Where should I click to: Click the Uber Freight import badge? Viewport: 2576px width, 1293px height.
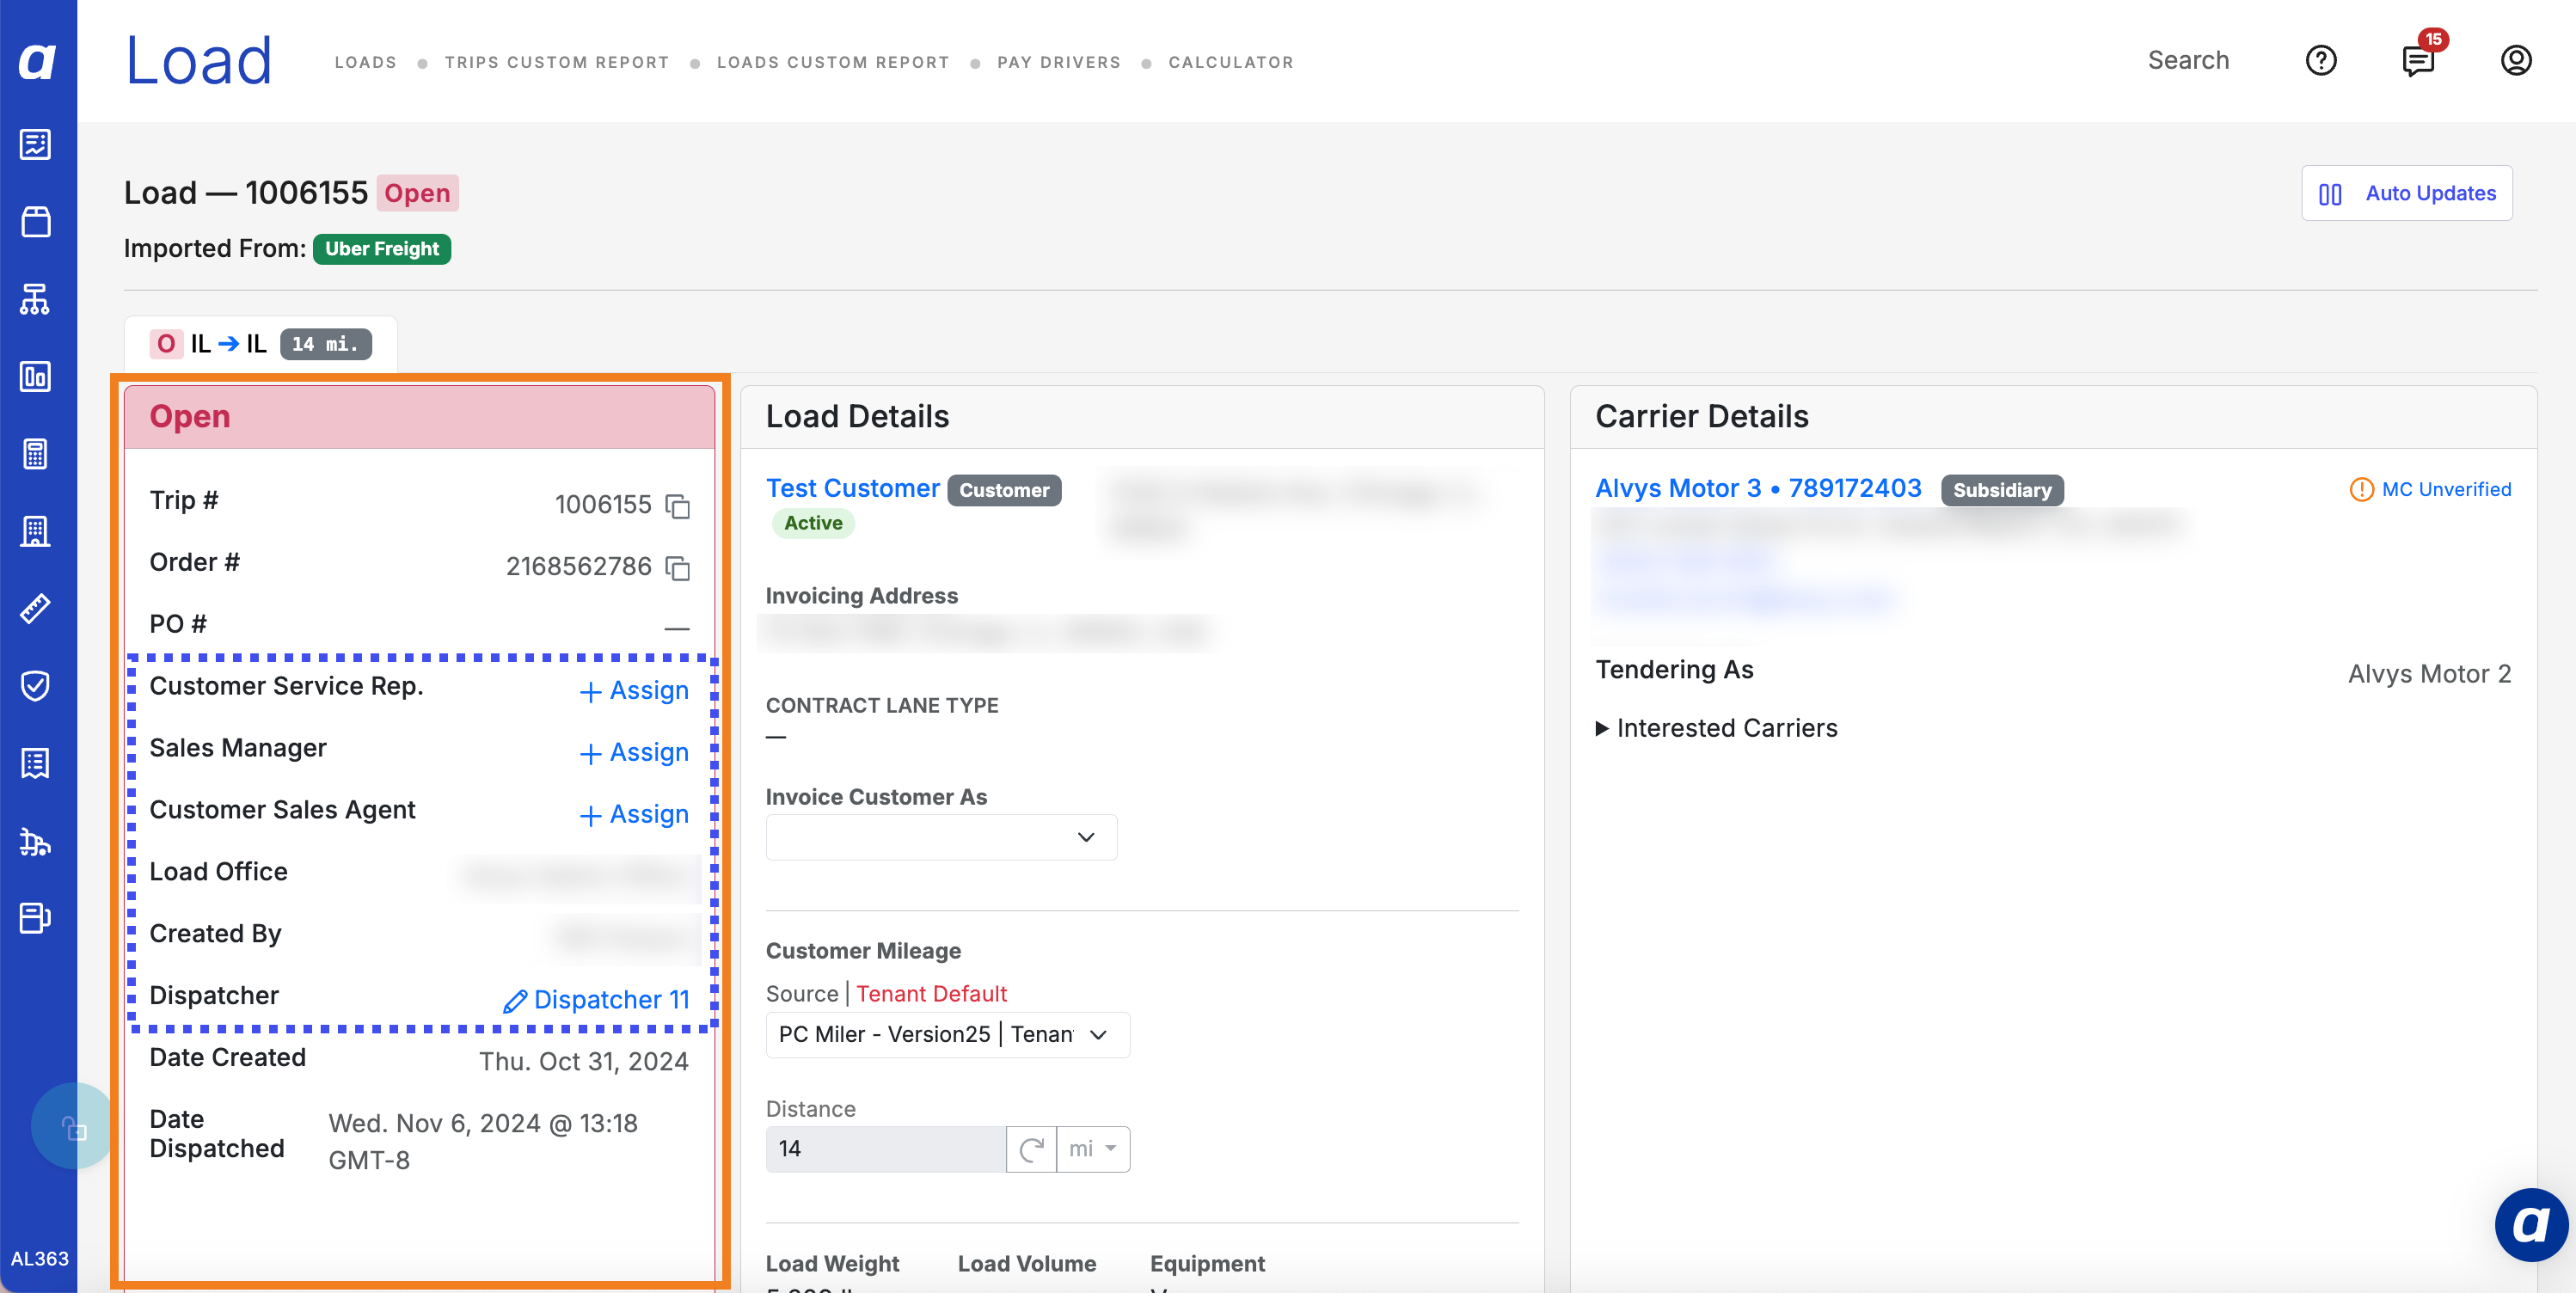coord(382,249)
